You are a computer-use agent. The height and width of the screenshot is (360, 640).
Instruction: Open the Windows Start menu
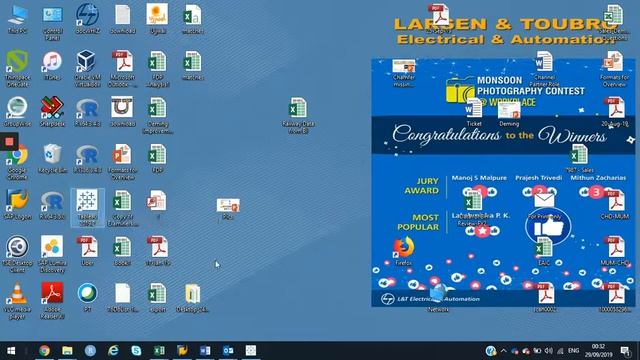pyautogui.click(x=11, y=351)
